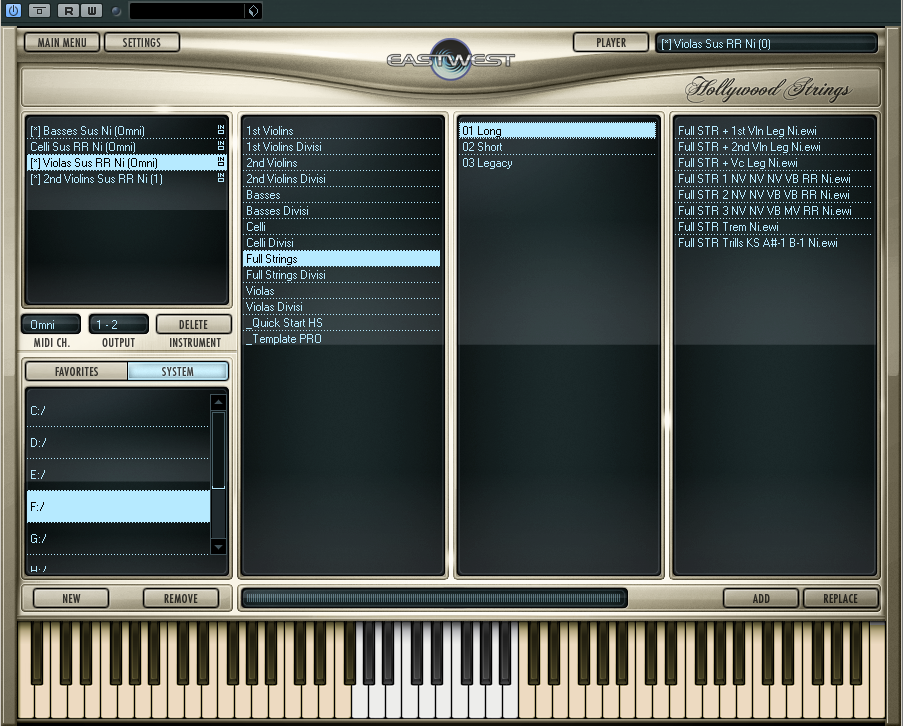Click the icon left of the R button
Image resolution: width=903 pixels, height=726 pixels.
click(x=39, y=10)
